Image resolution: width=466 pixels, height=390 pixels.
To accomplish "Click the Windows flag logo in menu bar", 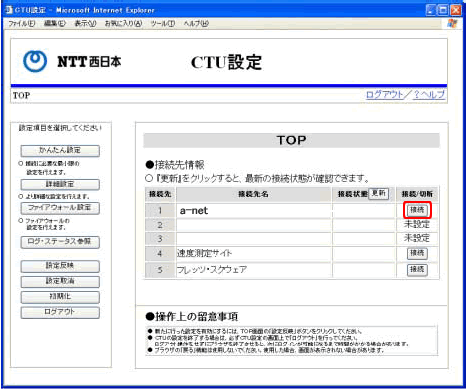I will [x=452, y=23].
